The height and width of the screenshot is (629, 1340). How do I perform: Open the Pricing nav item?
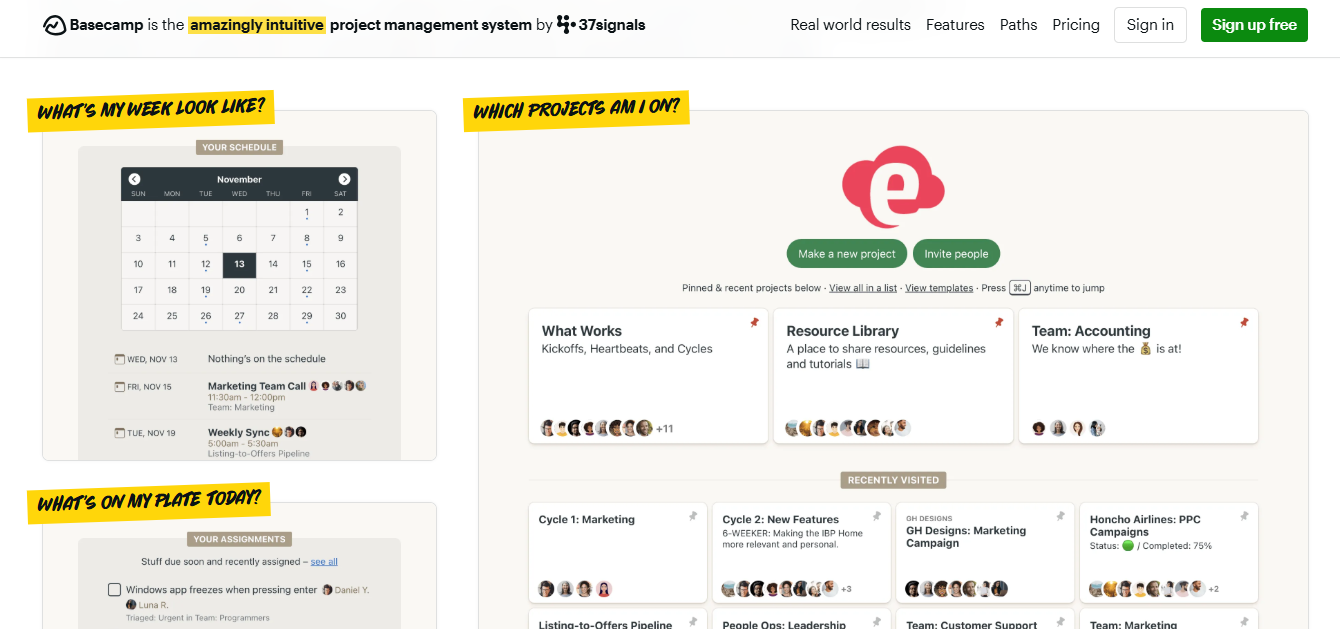click(x=1076, y=25)
